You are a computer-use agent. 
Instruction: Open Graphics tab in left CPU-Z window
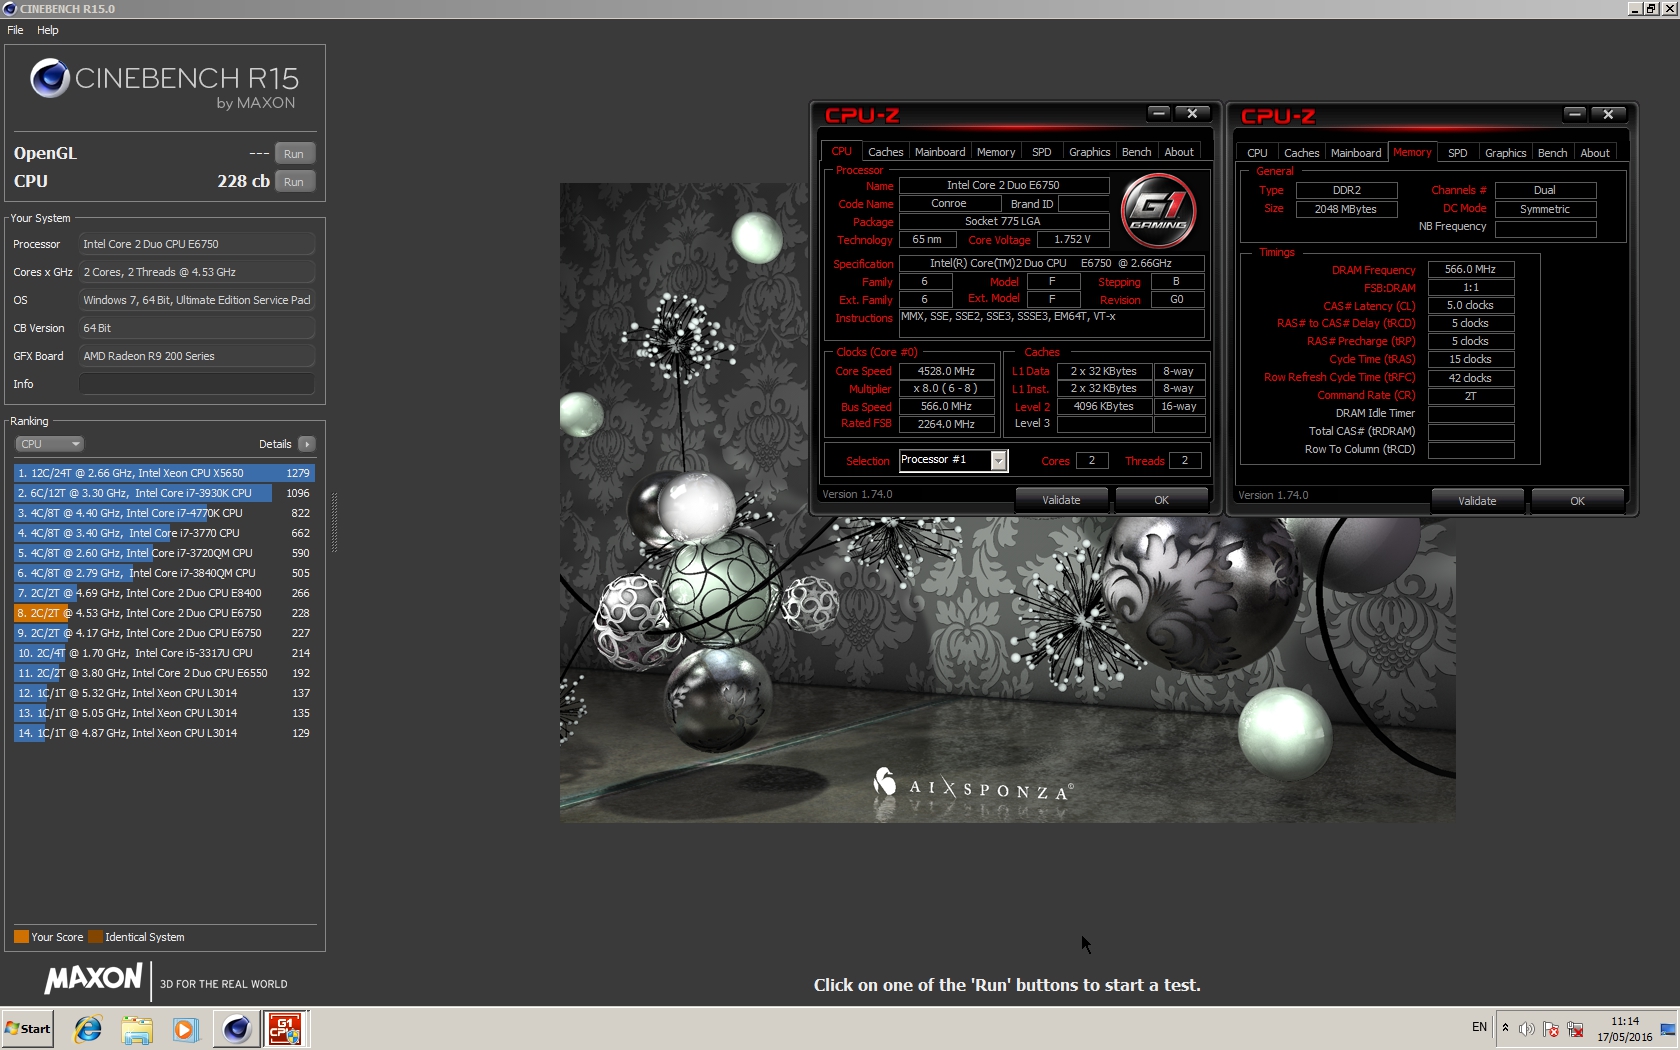coord(1090,152)
